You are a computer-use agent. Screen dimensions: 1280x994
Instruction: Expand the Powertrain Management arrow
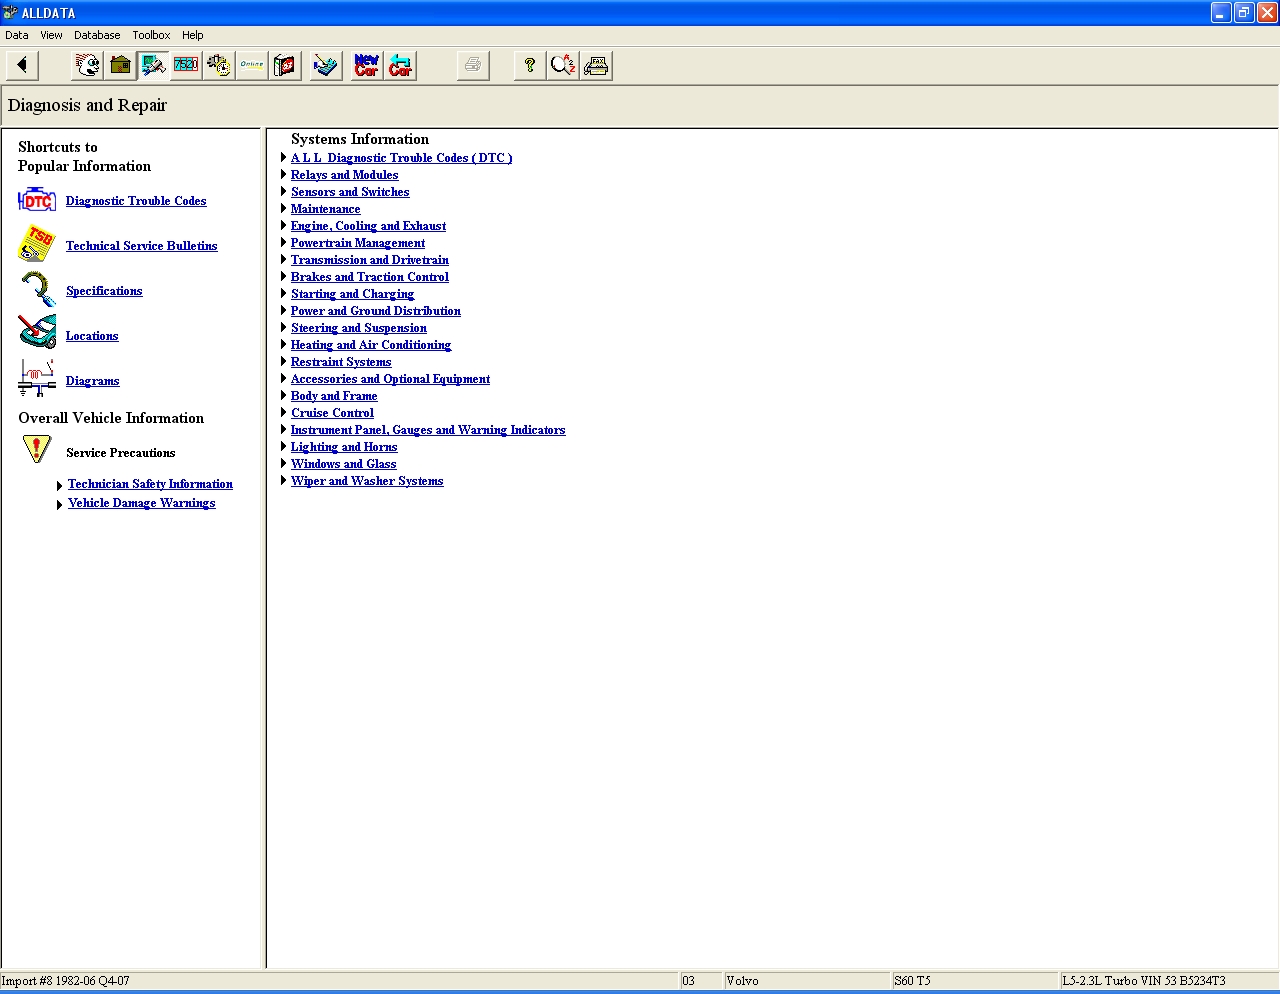284,243
